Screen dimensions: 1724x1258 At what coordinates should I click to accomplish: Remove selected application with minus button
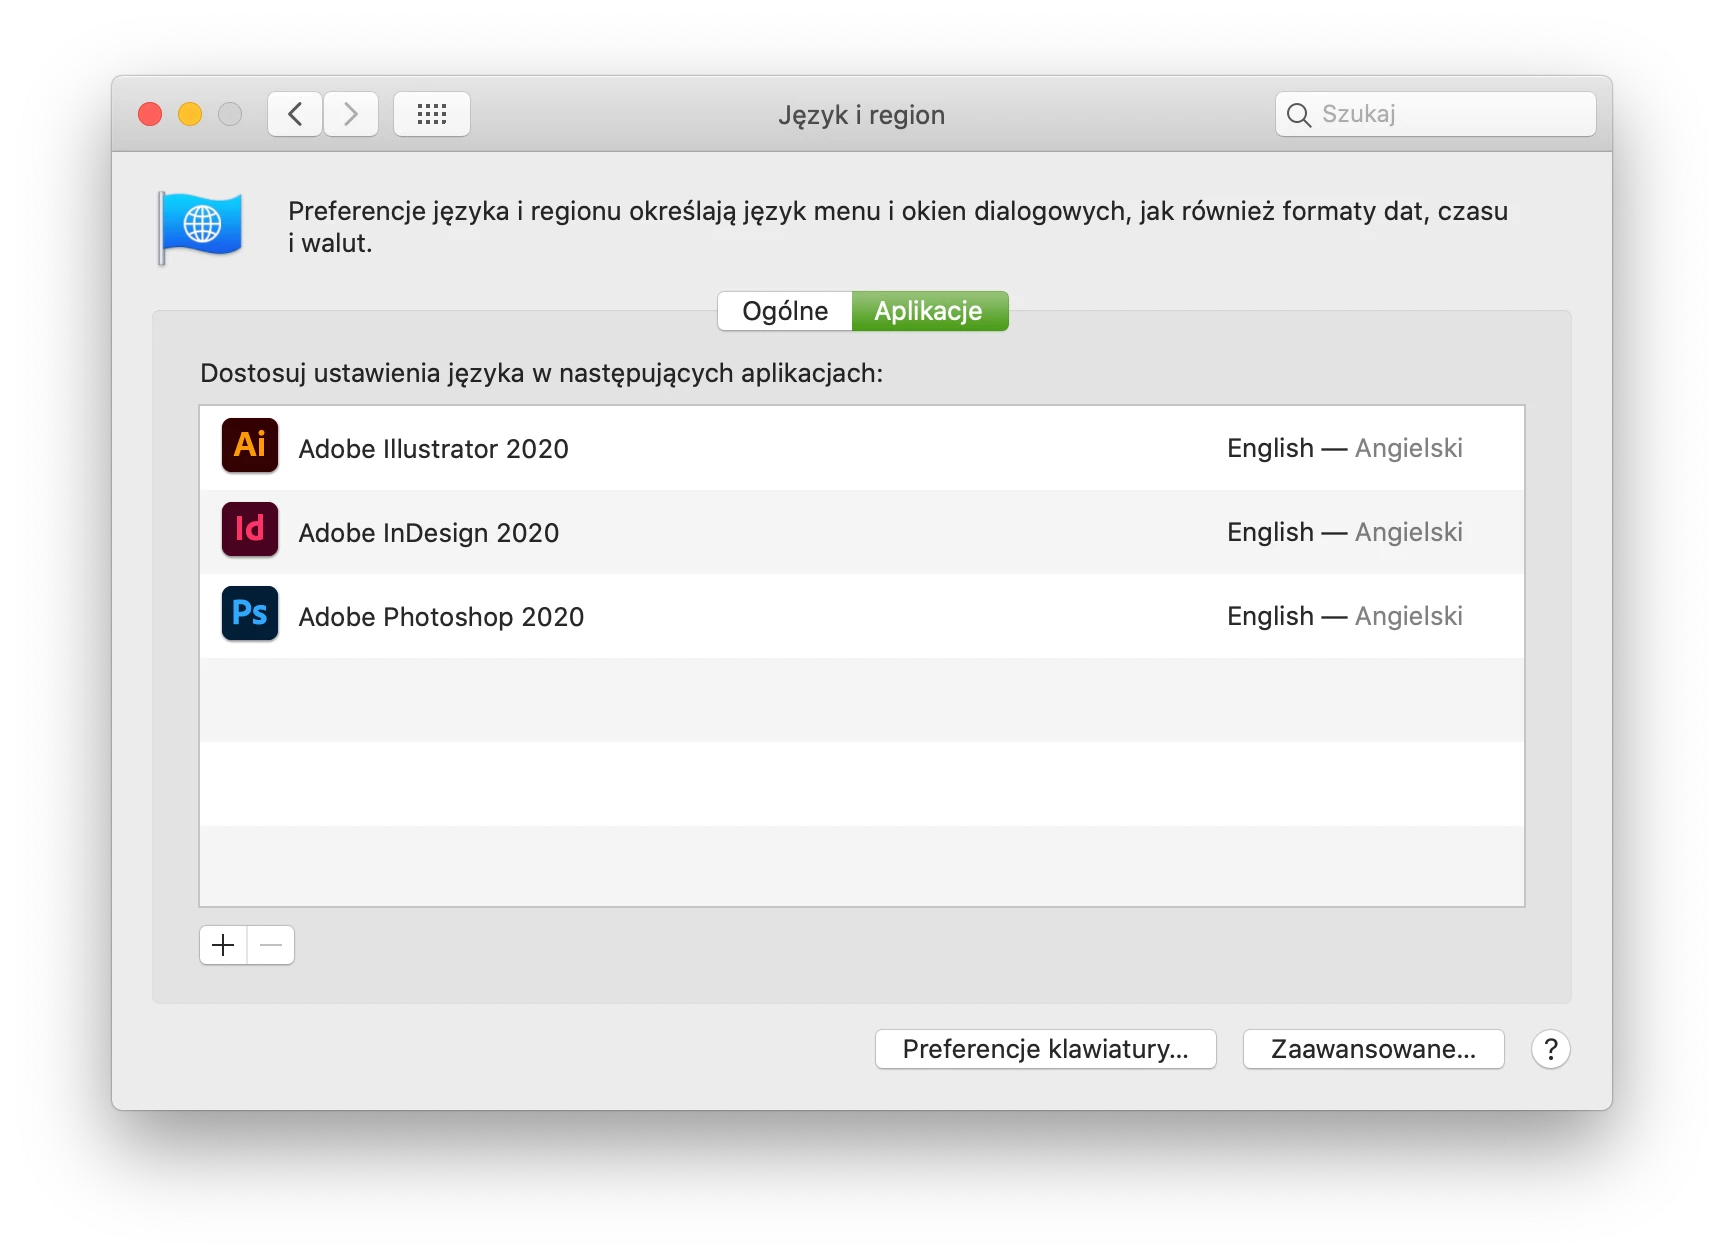[271, 945]
